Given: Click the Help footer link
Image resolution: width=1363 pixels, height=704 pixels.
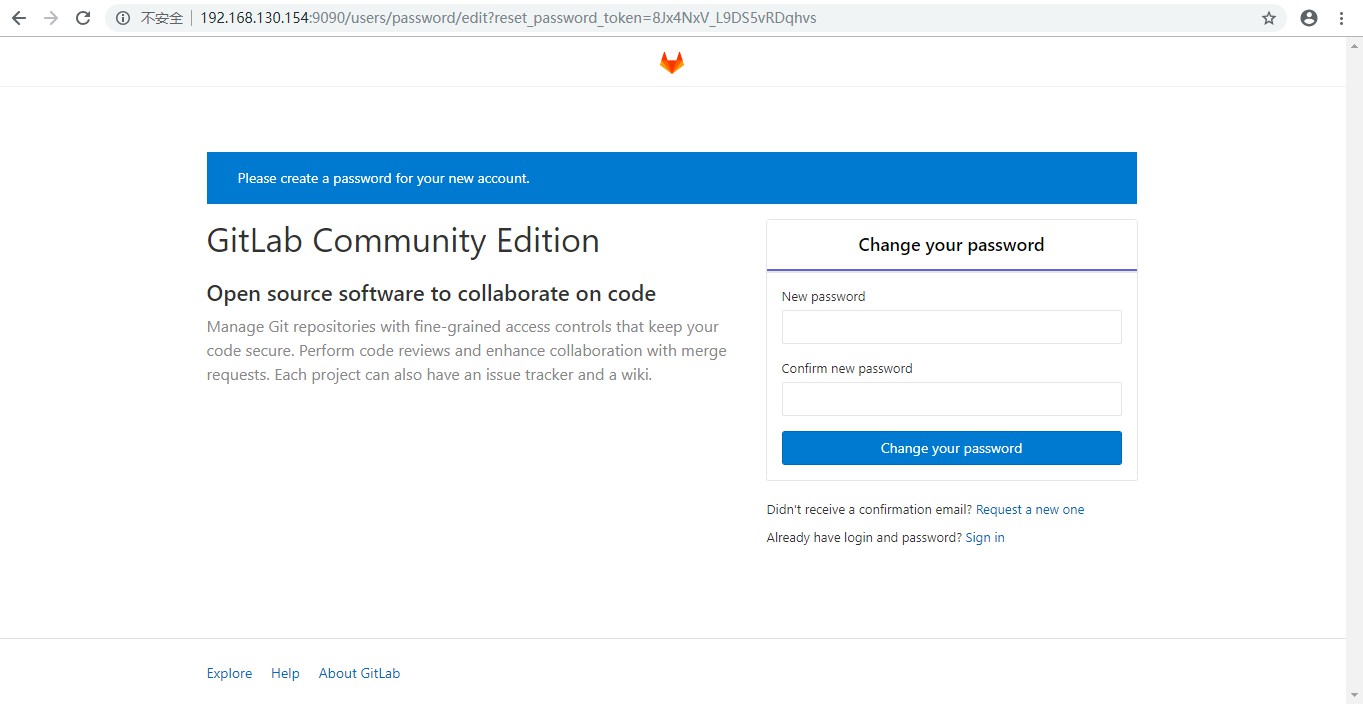Looking at the screenshot, I should pyautogui.click(x=285, y=674).
